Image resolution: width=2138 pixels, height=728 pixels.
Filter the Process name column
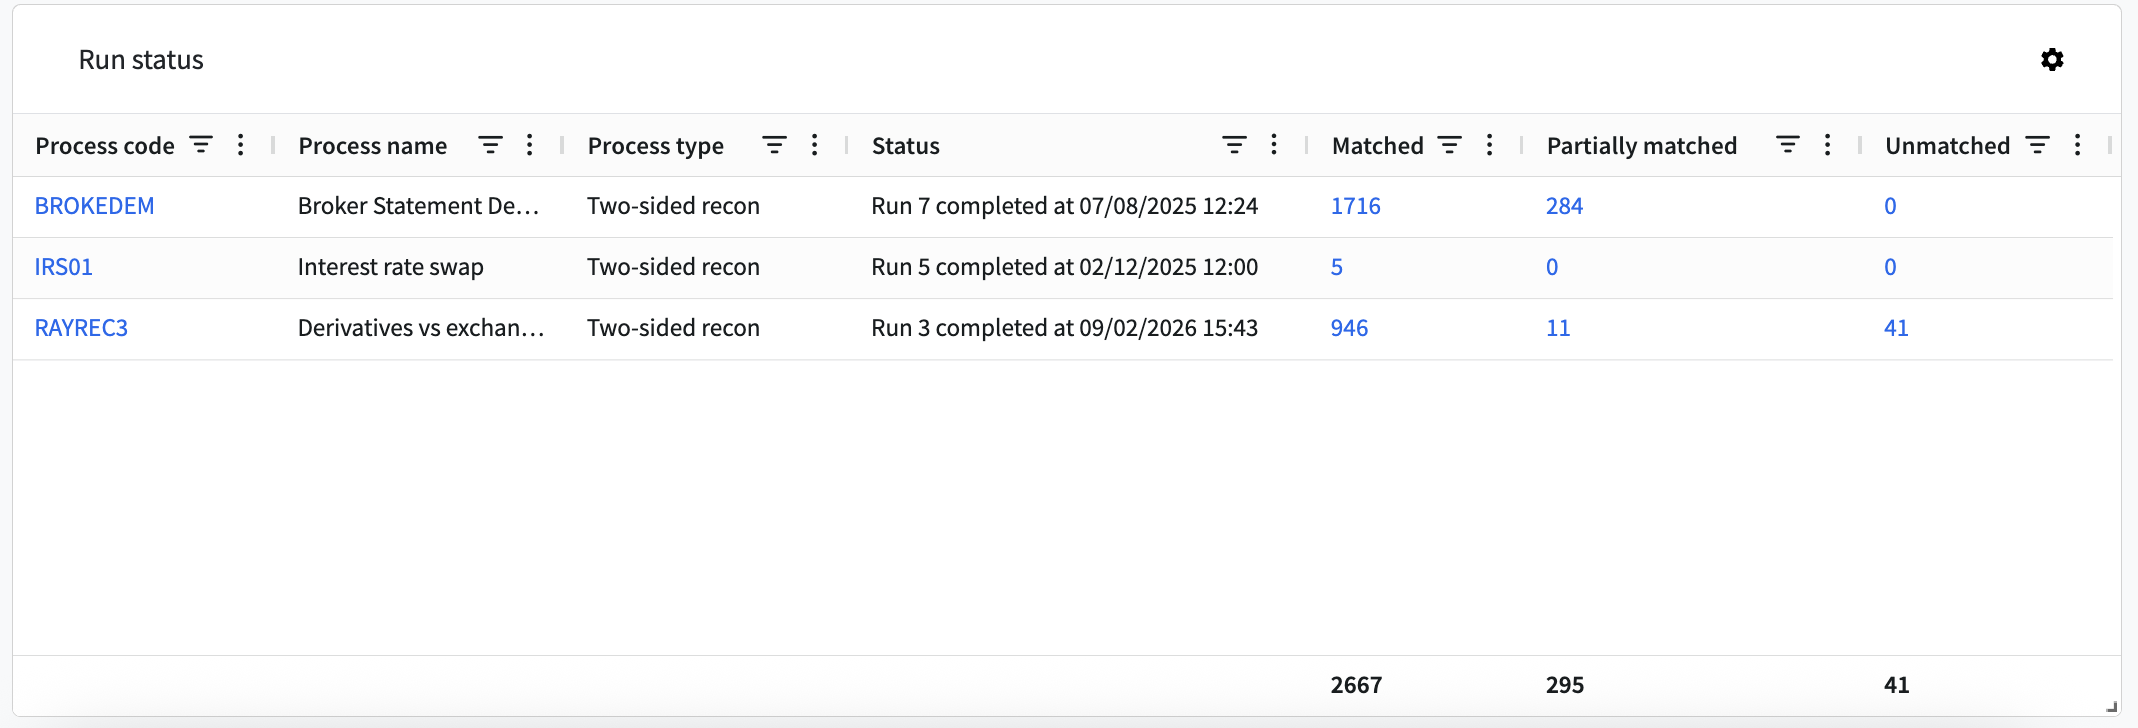click(x=490, y=145)
